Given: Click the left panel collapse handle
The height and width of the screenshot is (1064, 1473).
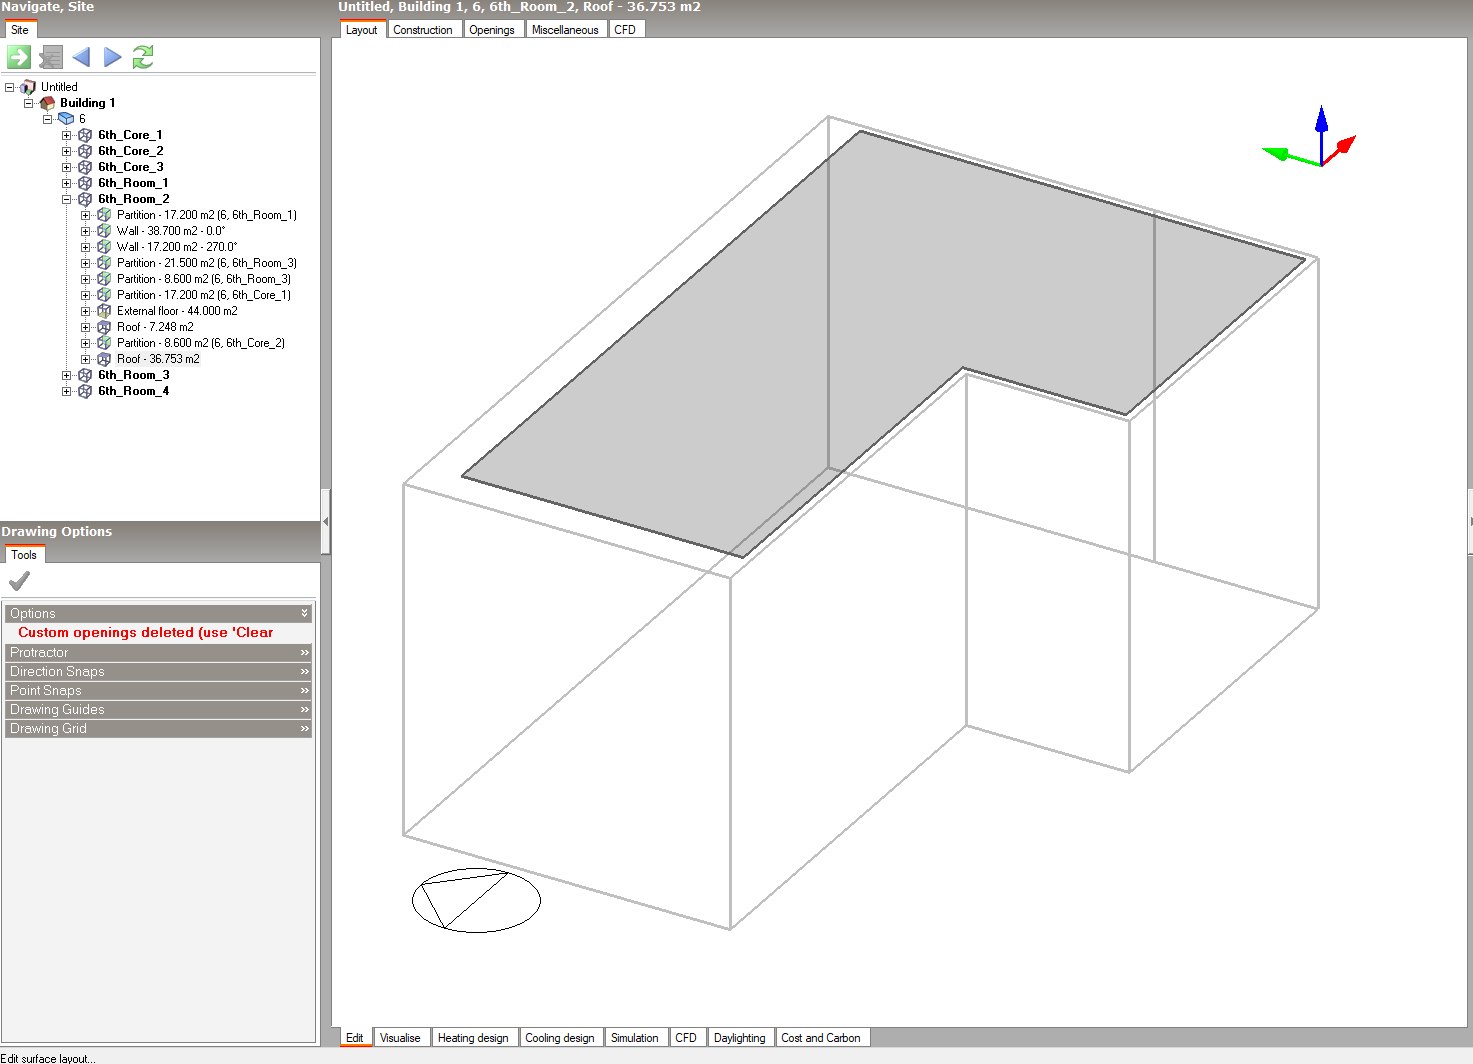Looking at the screenshot, I should pyautogui.click(x=325, y=521).
